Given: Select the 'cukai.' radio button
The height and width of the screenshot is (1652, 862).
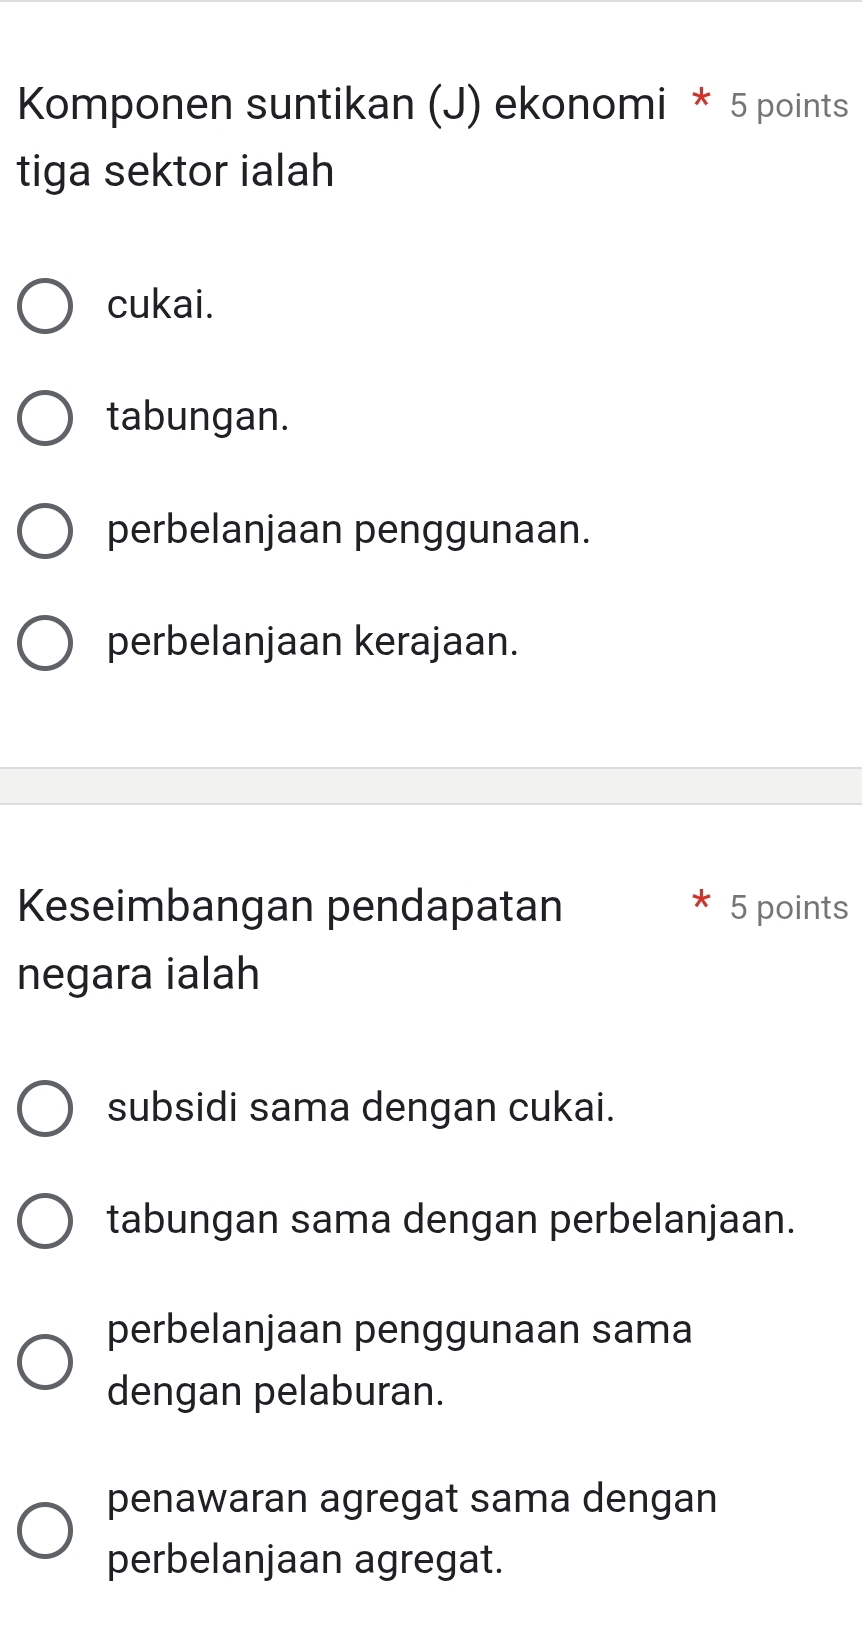Looking at the screenshot, I should click(45, 307).
